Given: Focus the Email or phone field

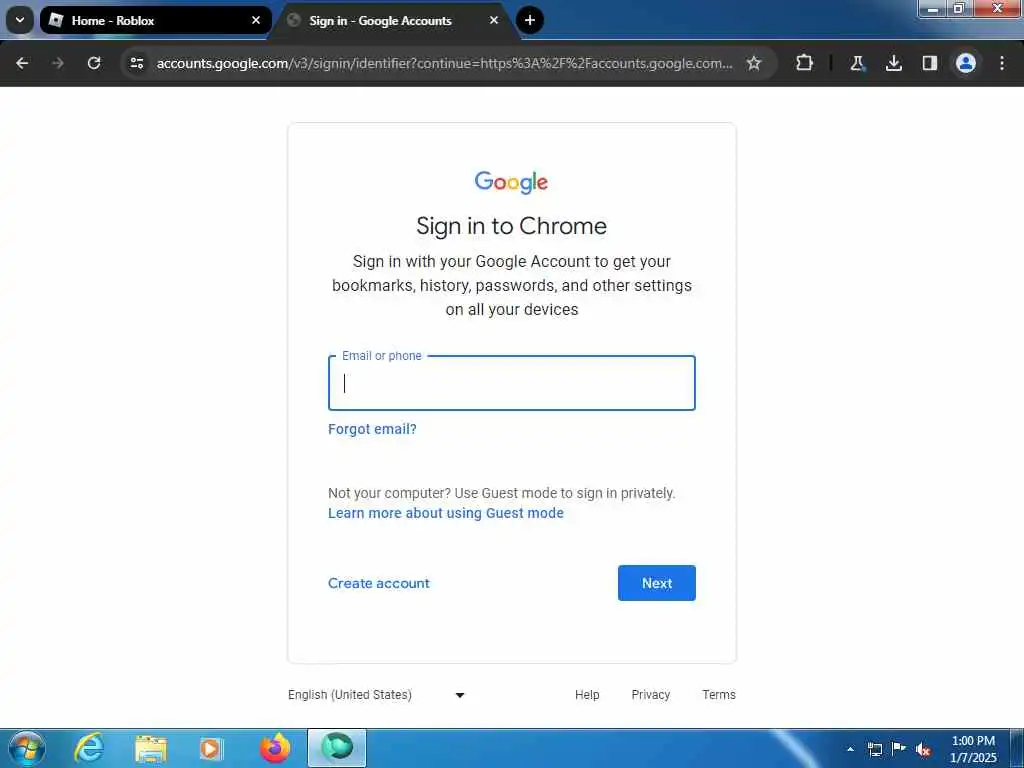Looking at the screenshot, I should pos(512,383).
